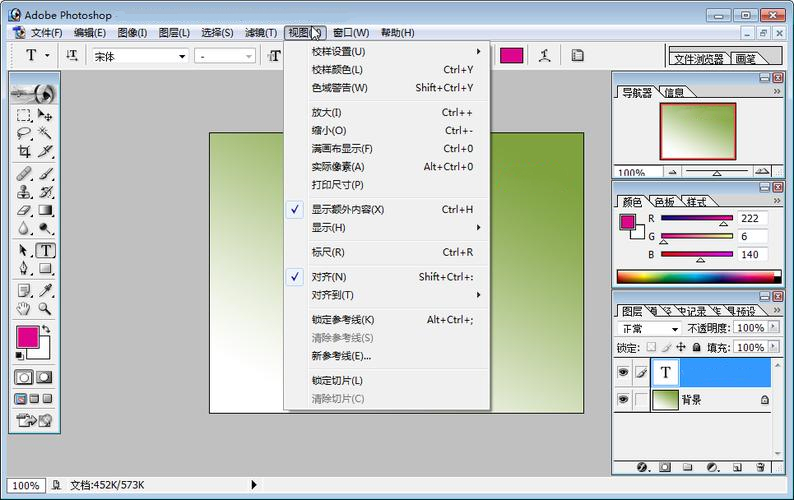Click navigator zoom in button

[762, 171]
